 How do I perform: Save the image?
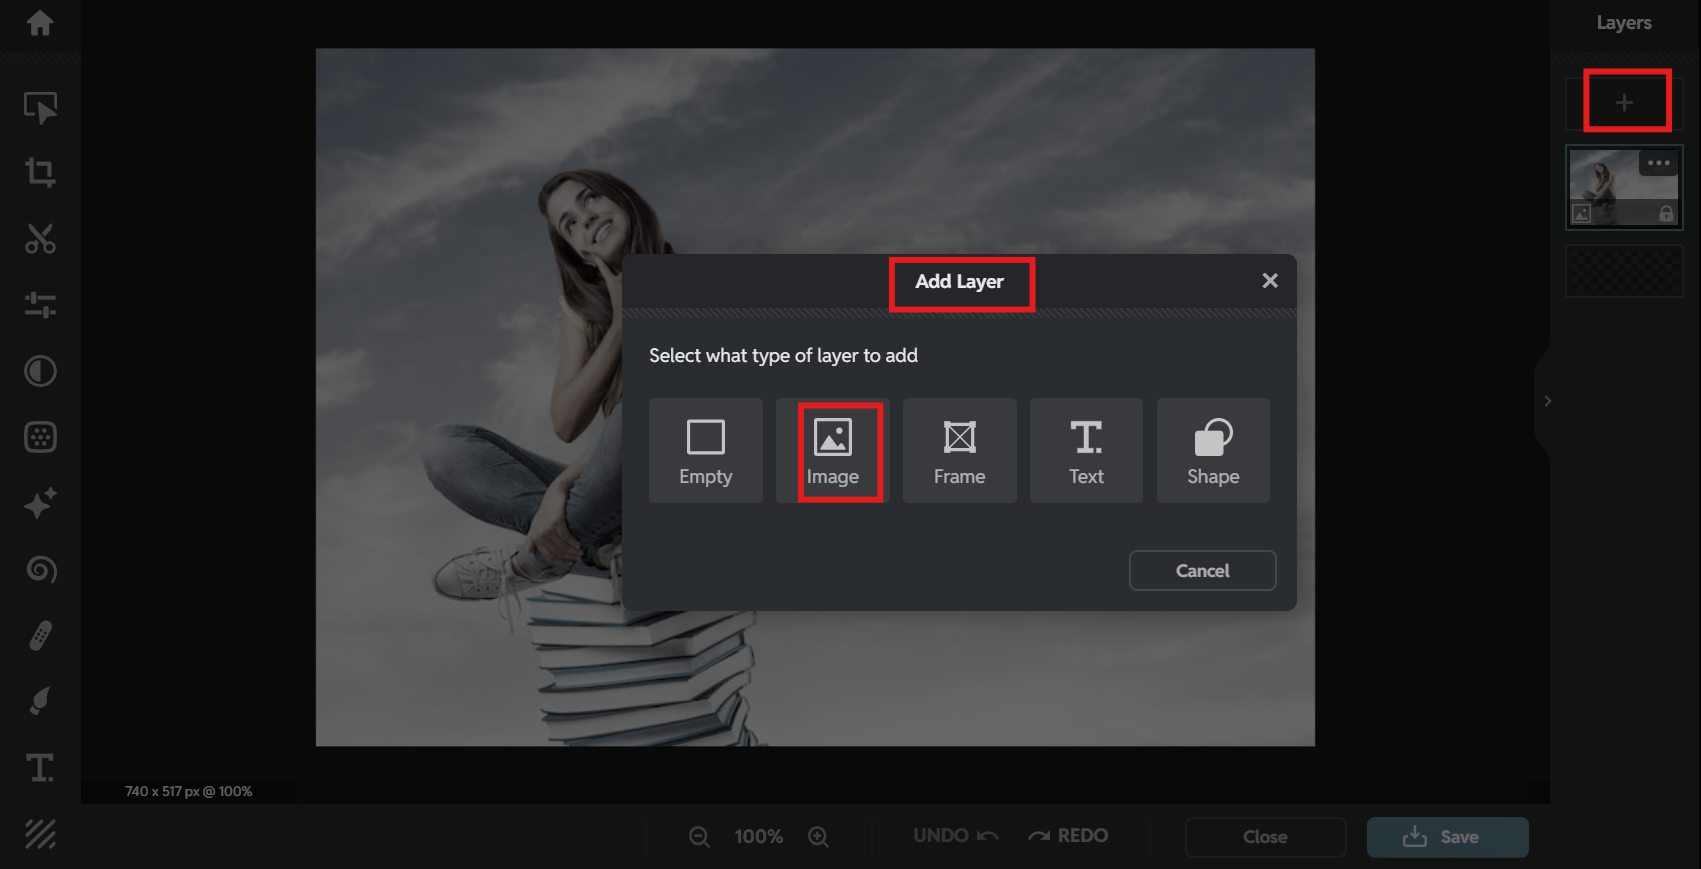click(x=1448, y=838)
